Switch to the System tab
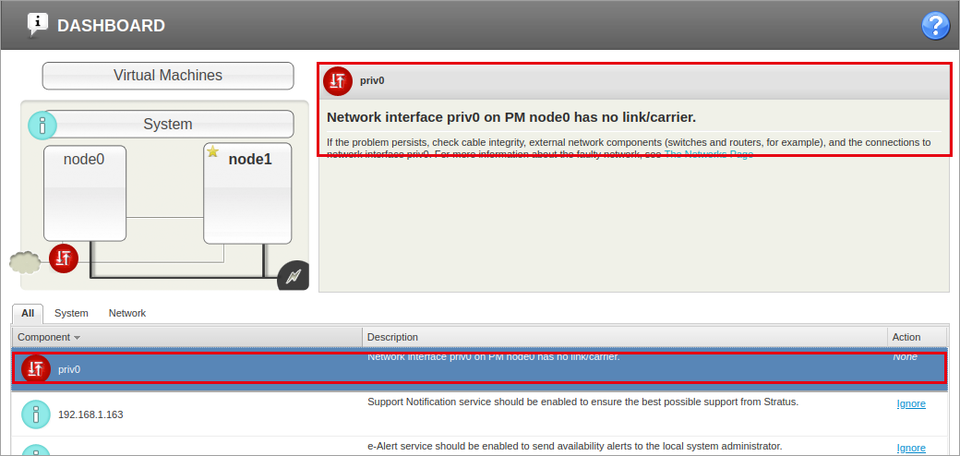Image resolution: width=960 pixels, height=456 pixels. point(71,313)
